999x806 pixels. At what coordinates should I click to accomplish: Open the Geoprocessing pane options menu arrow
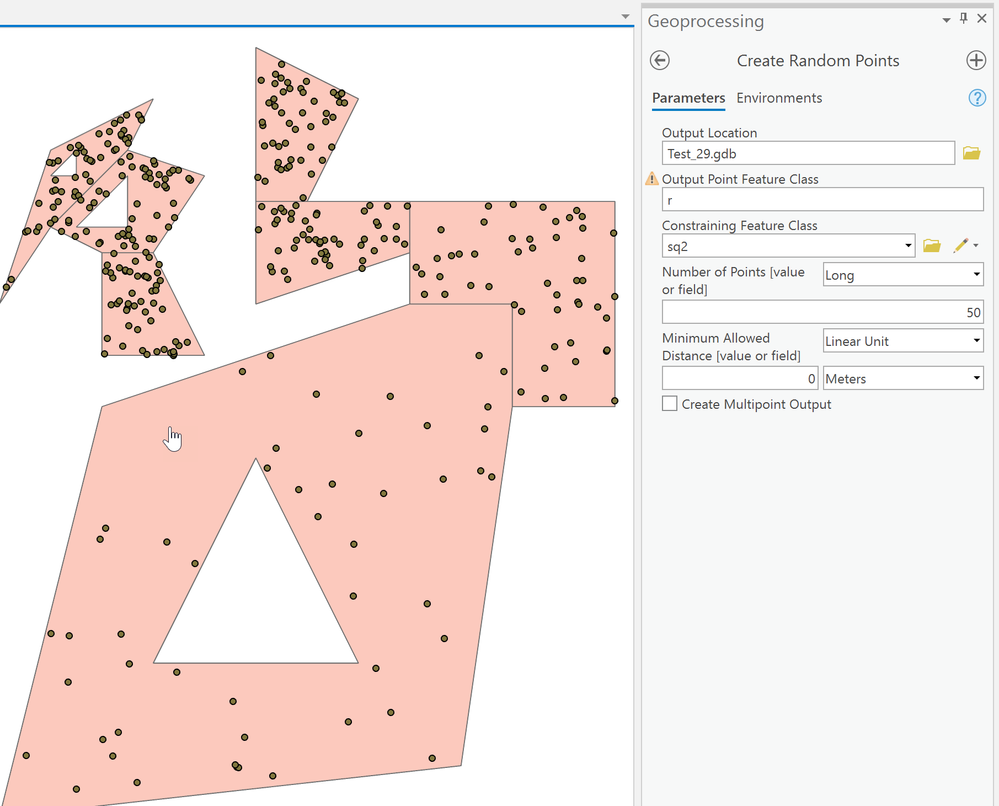pyautogui.click(x=946, y=20)
